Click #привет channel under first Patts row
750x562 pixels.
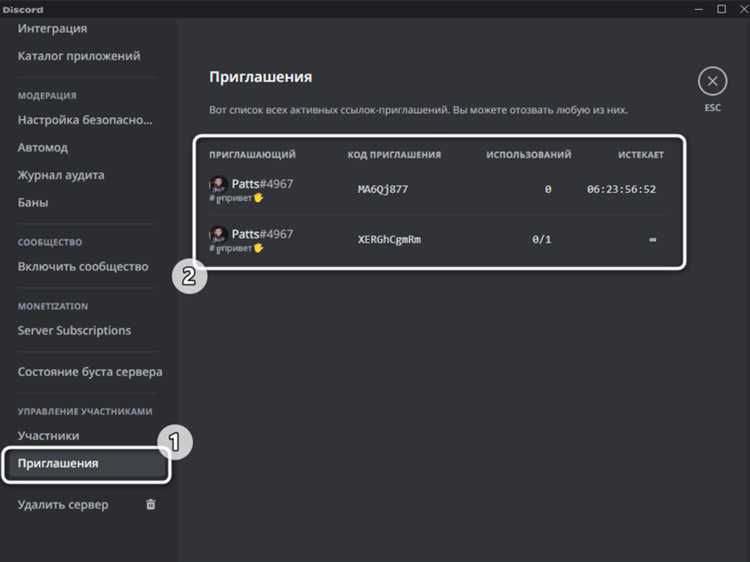[236, 198]
